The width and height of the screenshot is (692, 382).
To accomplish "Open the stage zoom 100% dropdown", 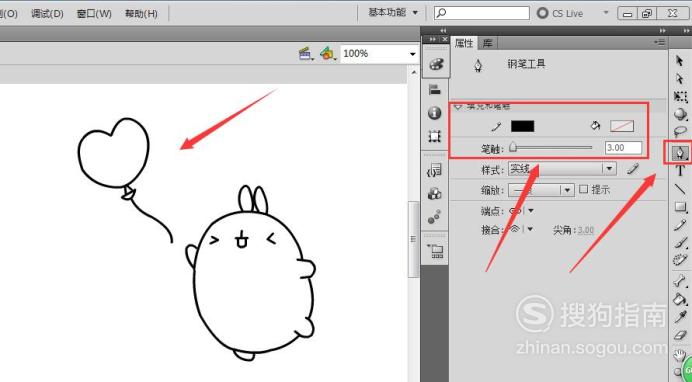I will tap(413, 54).
